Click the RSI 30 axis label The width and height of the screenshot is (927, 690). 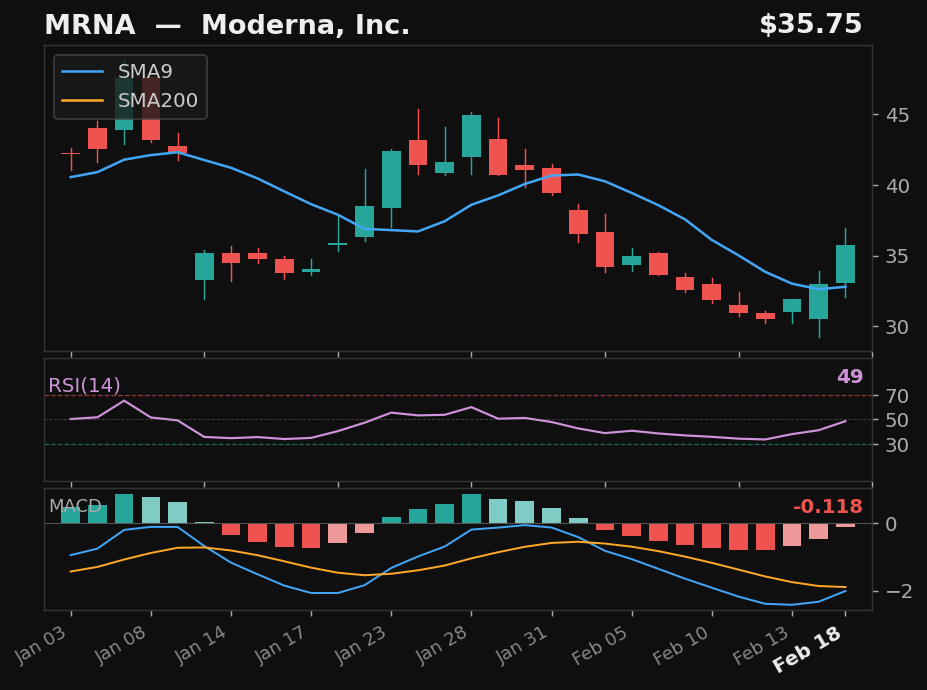tap(897, 445)
